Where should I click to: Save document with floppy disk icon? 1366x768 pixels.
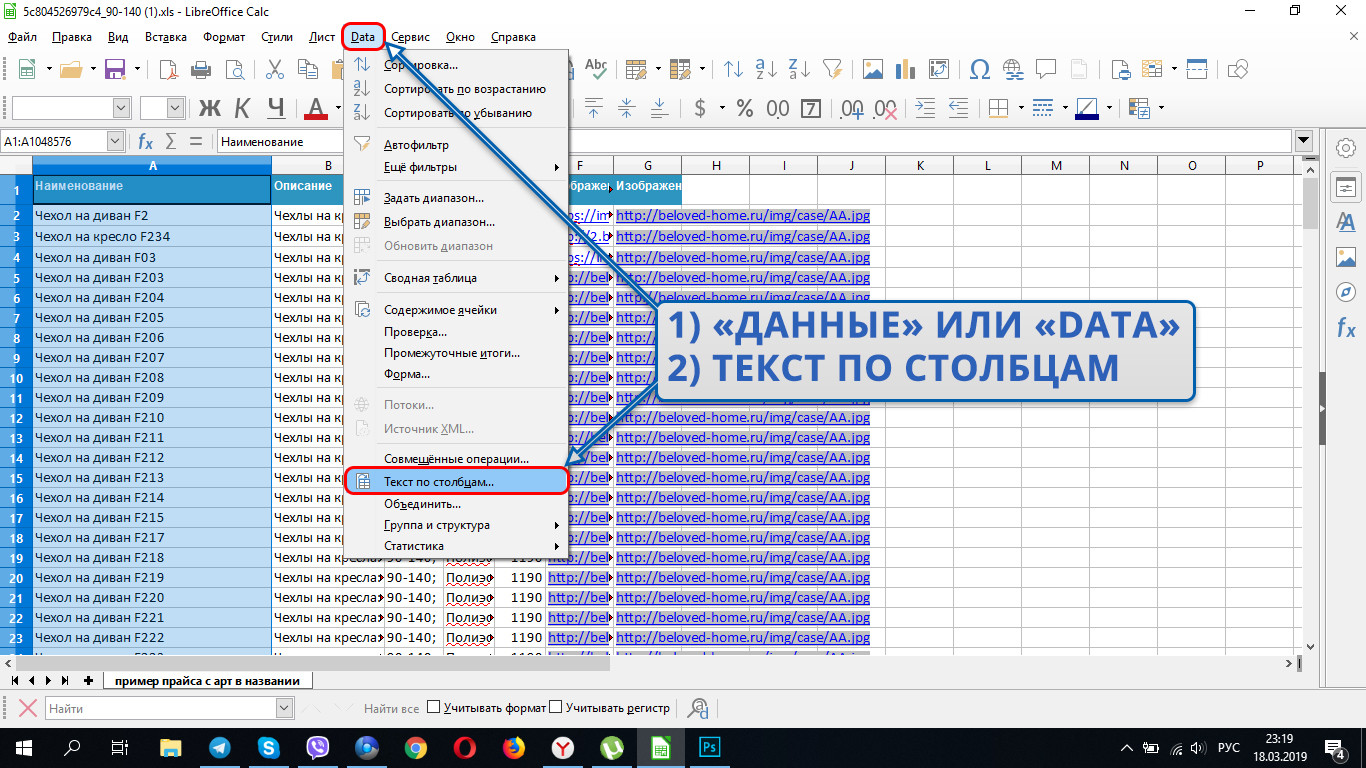(x=115, y=69)
